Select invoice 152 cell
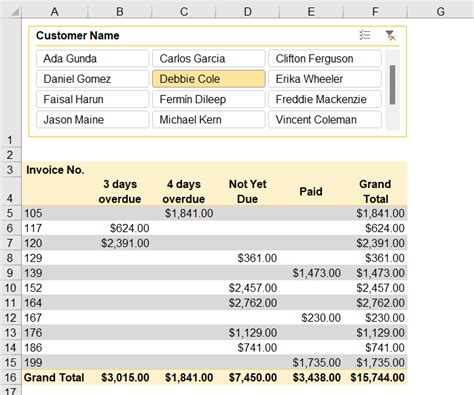 coord(55,288)
